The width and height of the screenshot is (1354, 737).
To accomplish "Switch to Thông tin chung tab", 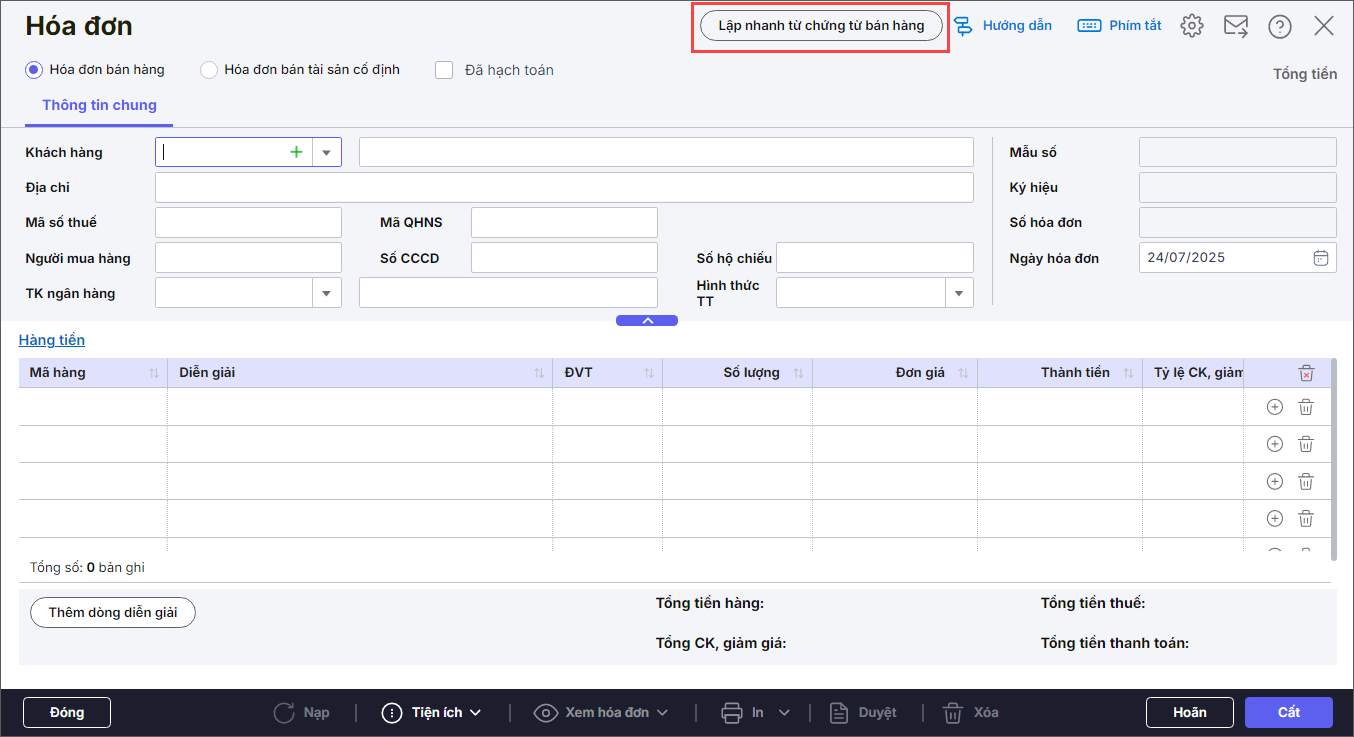I will [x=99, y=105].
